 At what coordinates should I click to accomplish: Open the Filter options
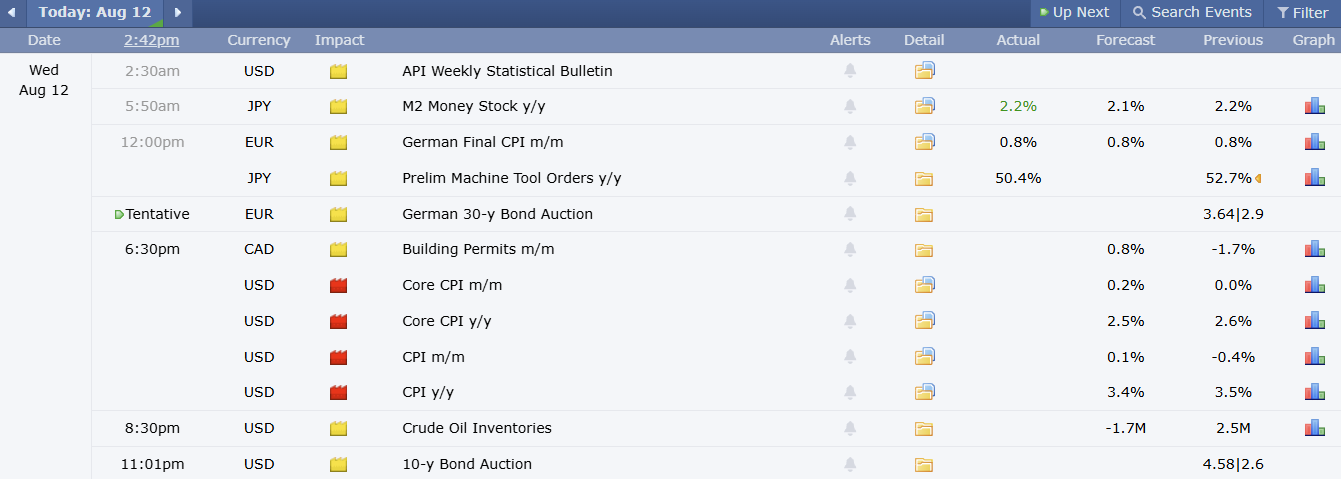point(1303,13)
